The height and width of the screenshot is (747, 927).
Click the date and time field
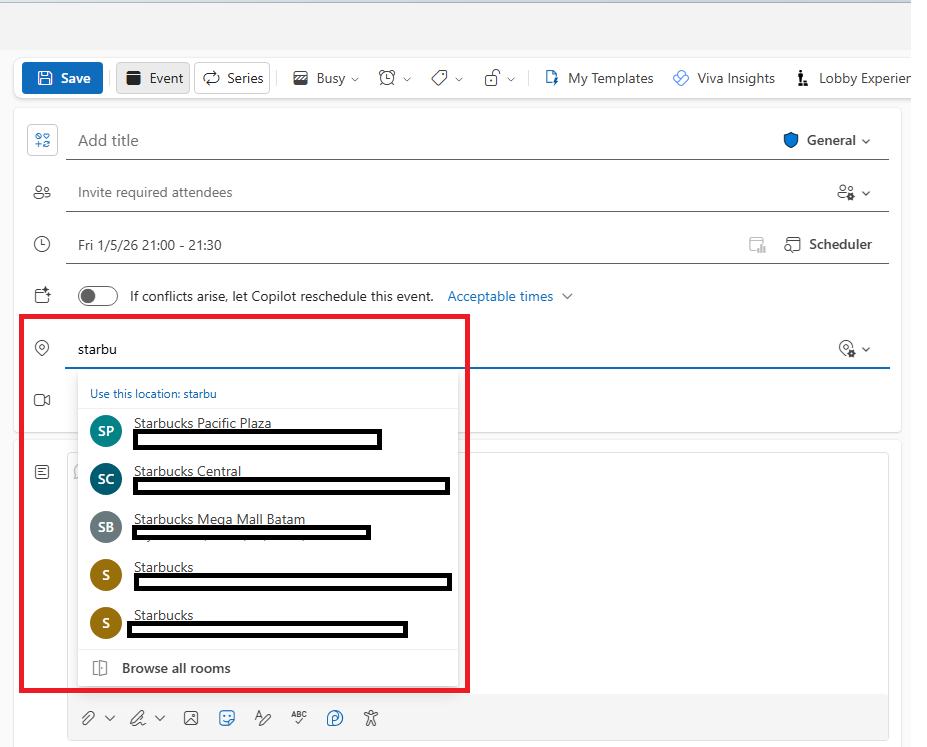402,245
